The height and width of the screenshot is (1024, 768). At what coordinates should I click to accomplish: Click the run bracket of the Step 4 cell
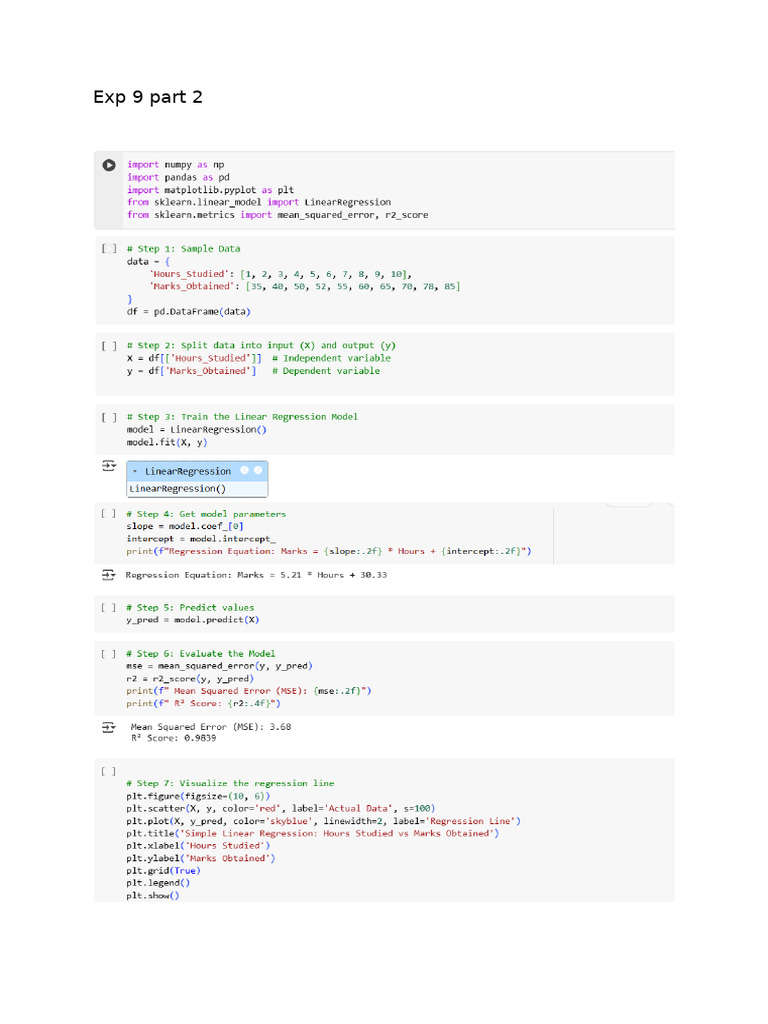[108, 514]
